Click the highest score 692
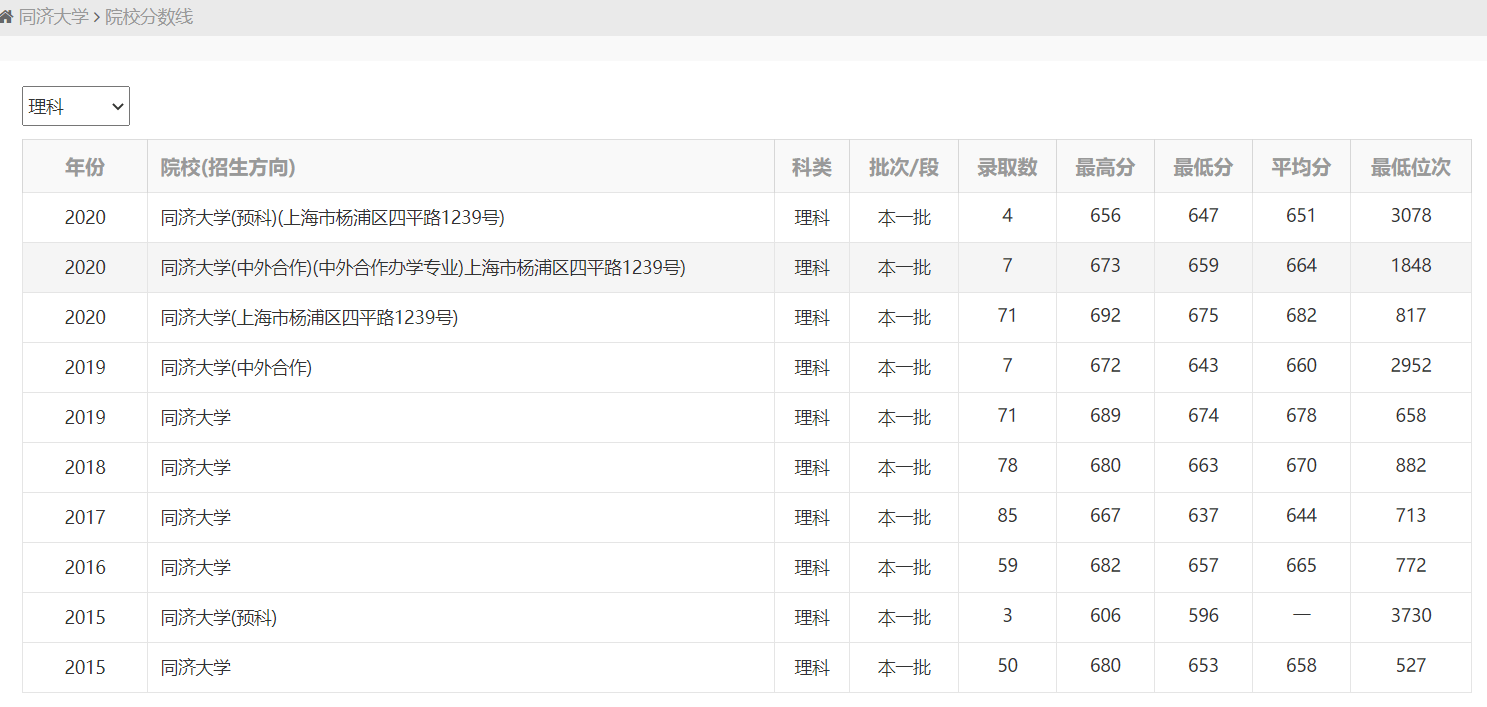Screen dimensions: 1487x707 click(1105, 315)
